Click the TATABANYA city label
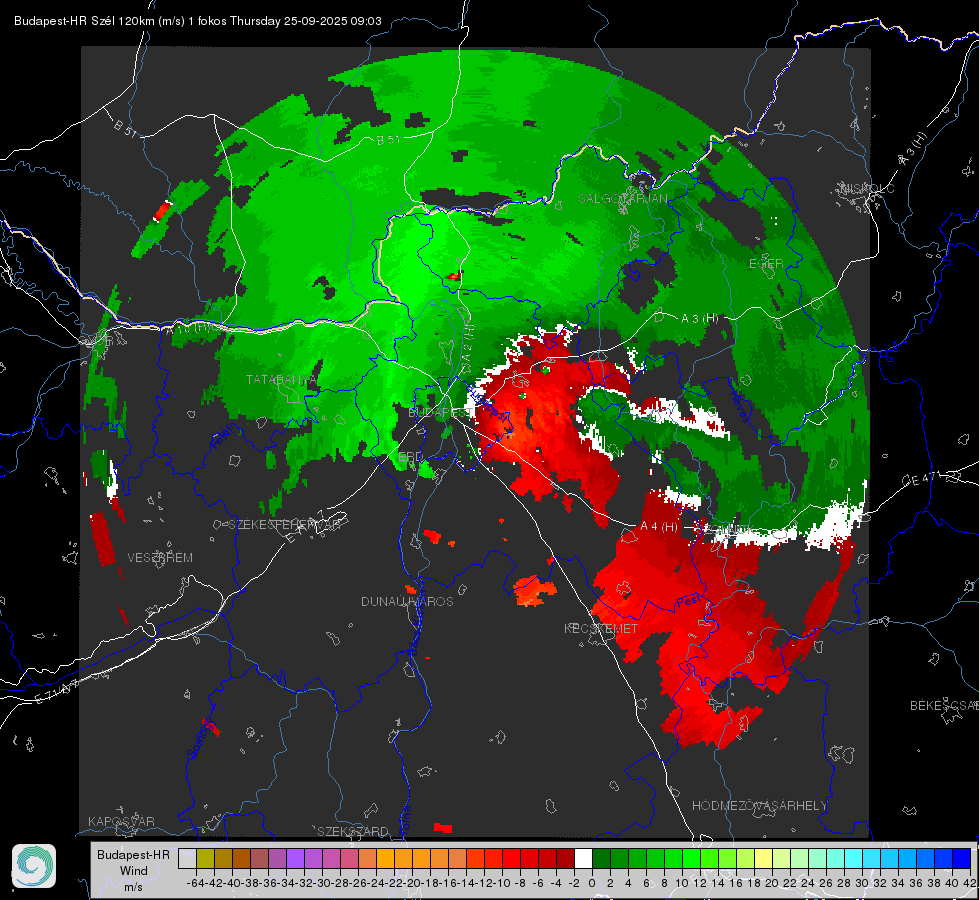This screenshot has height=900, width=979. point(282,379)
